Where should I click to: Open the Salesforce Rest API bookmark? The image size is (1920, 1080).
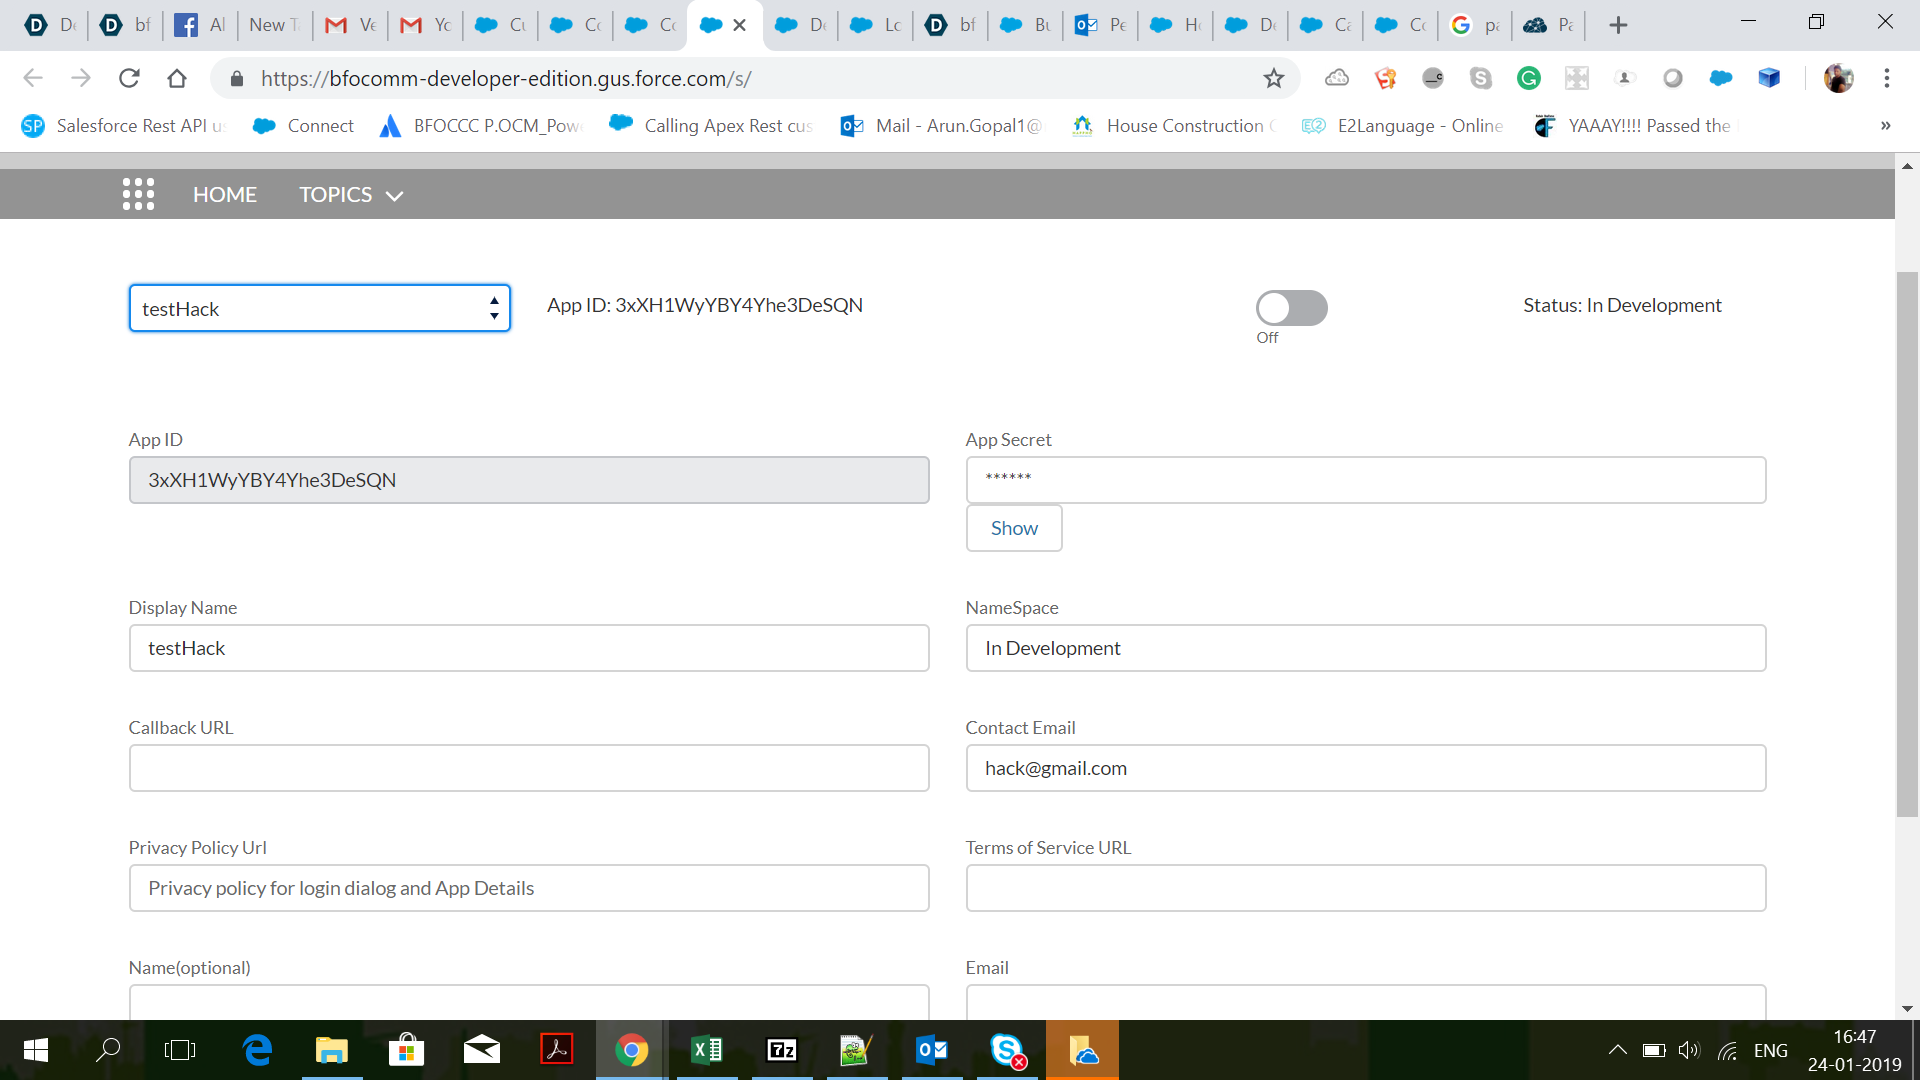tap(125, 125)
